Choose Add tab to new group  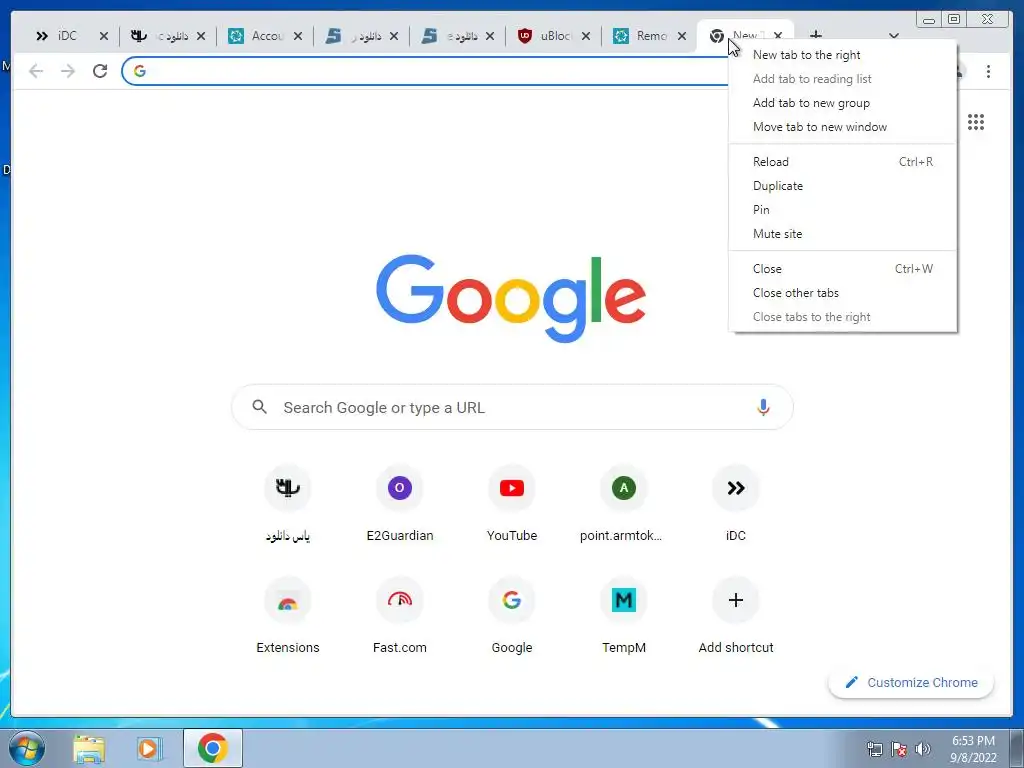pos(842,103)
